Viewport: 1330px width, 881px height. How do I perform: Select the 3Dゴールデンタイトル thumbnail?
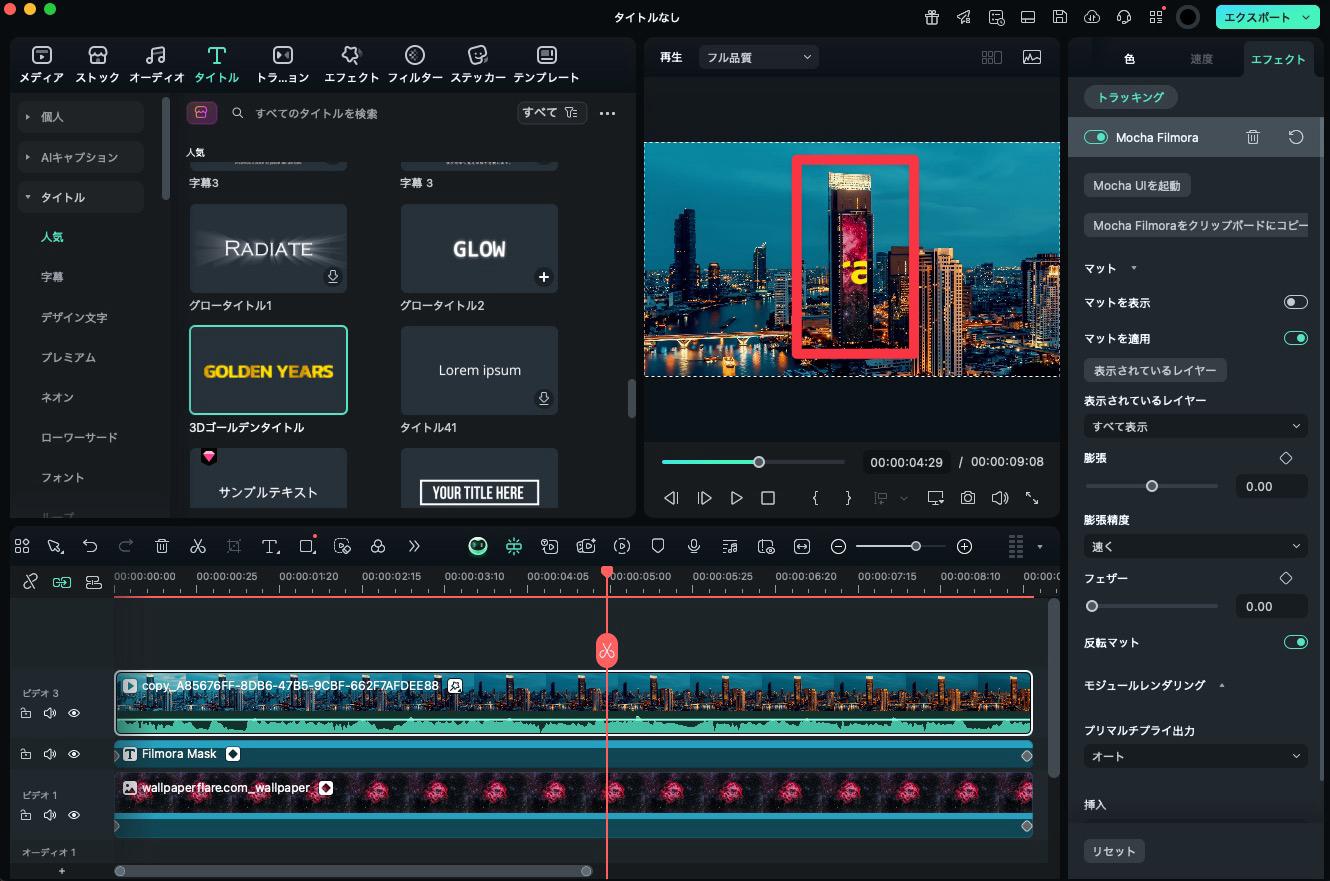pos(268,370)
